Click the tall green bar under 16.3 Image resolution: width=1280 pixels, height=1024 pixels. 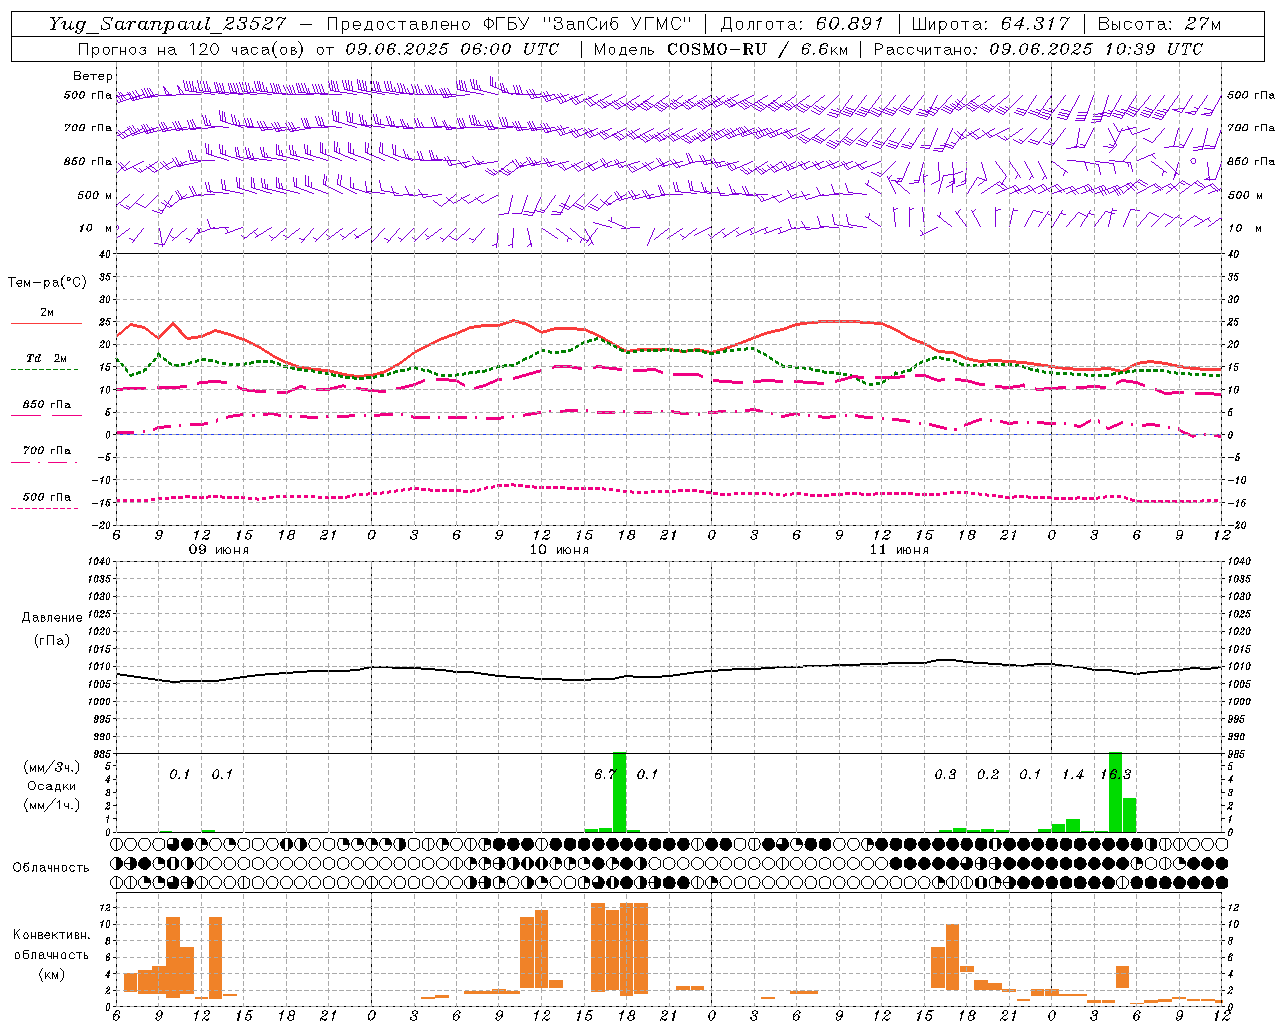1115,792
